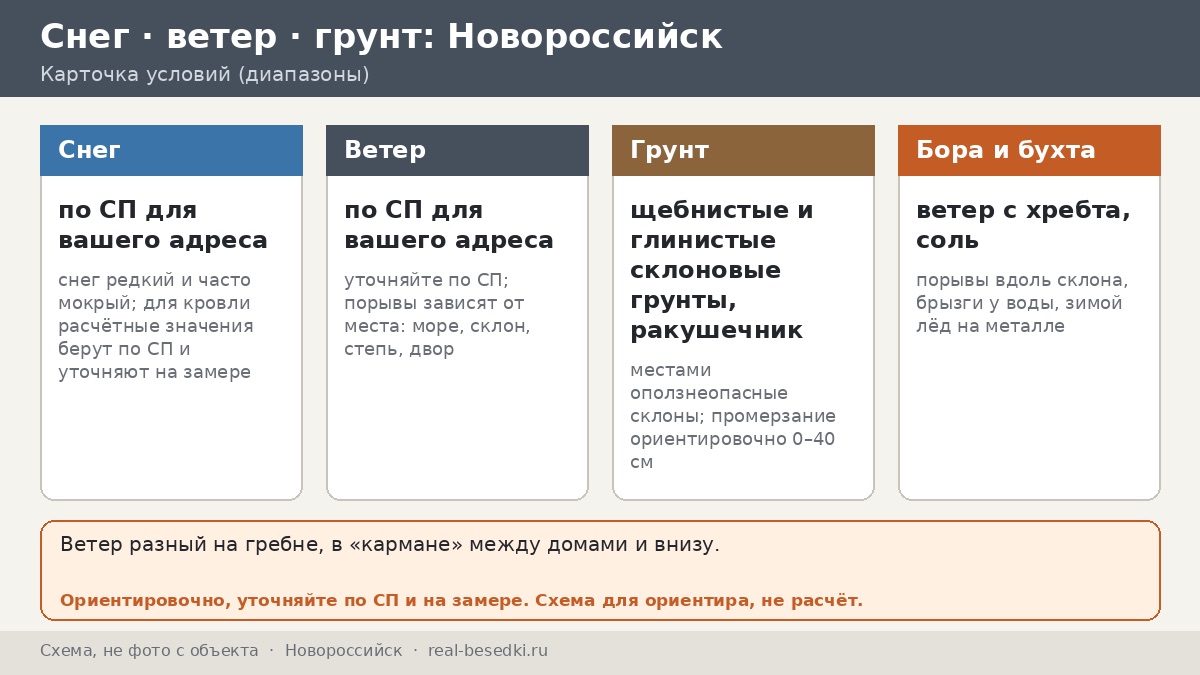Click heading "щебнистые и глинистые склоновые грунты, ракушечник"
Image resolution: width=1200 pixels, height=675 pixels.
pos(722,270)
